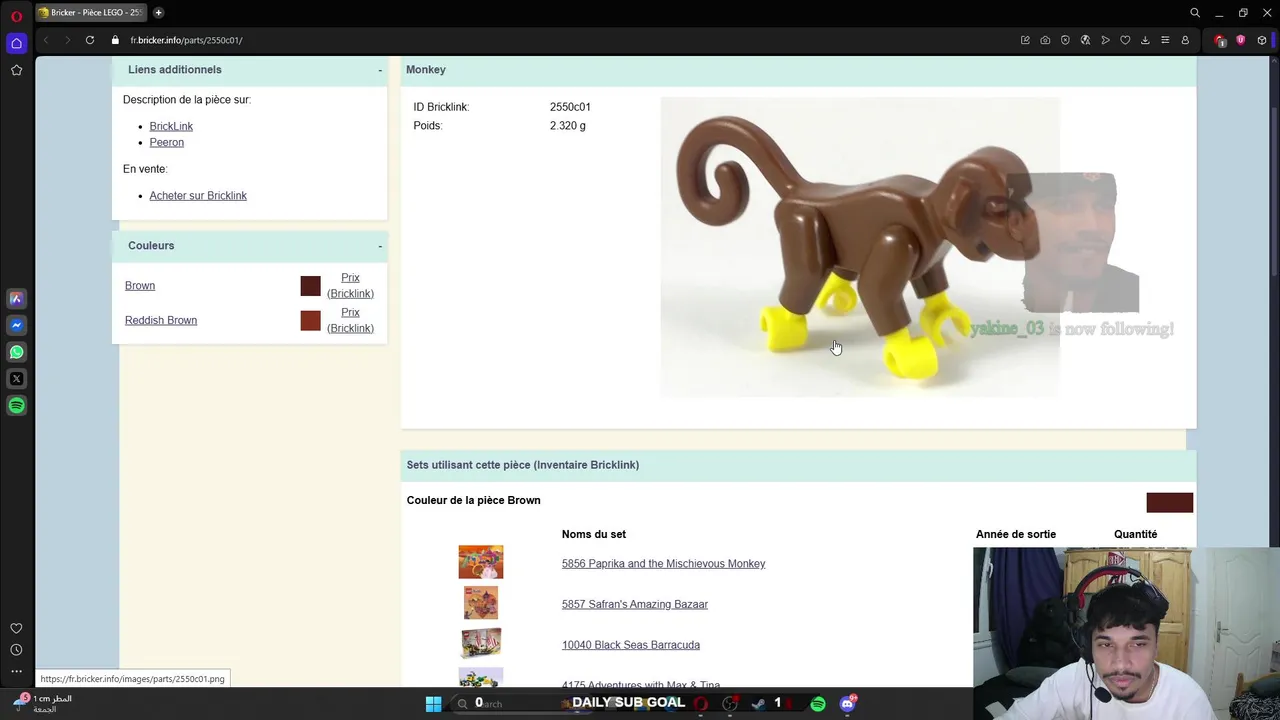Screen dimensions: 1280x720
Task: Switch to the Bricker Pièce LEGO tab
Action: click(x=92, y=13)
